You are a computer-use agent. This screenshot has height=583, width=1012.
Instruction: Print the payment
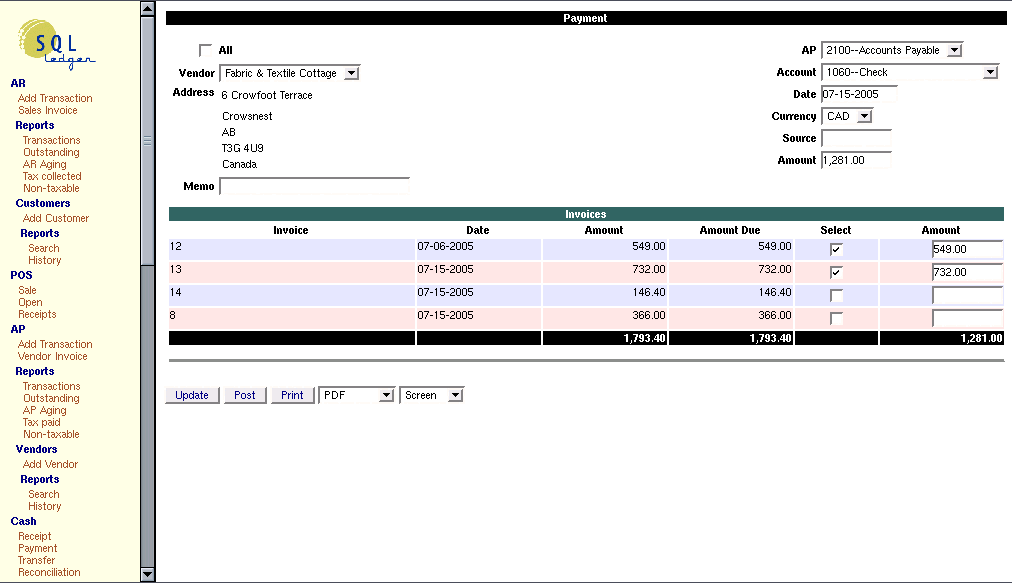click(x=291, y=395)
